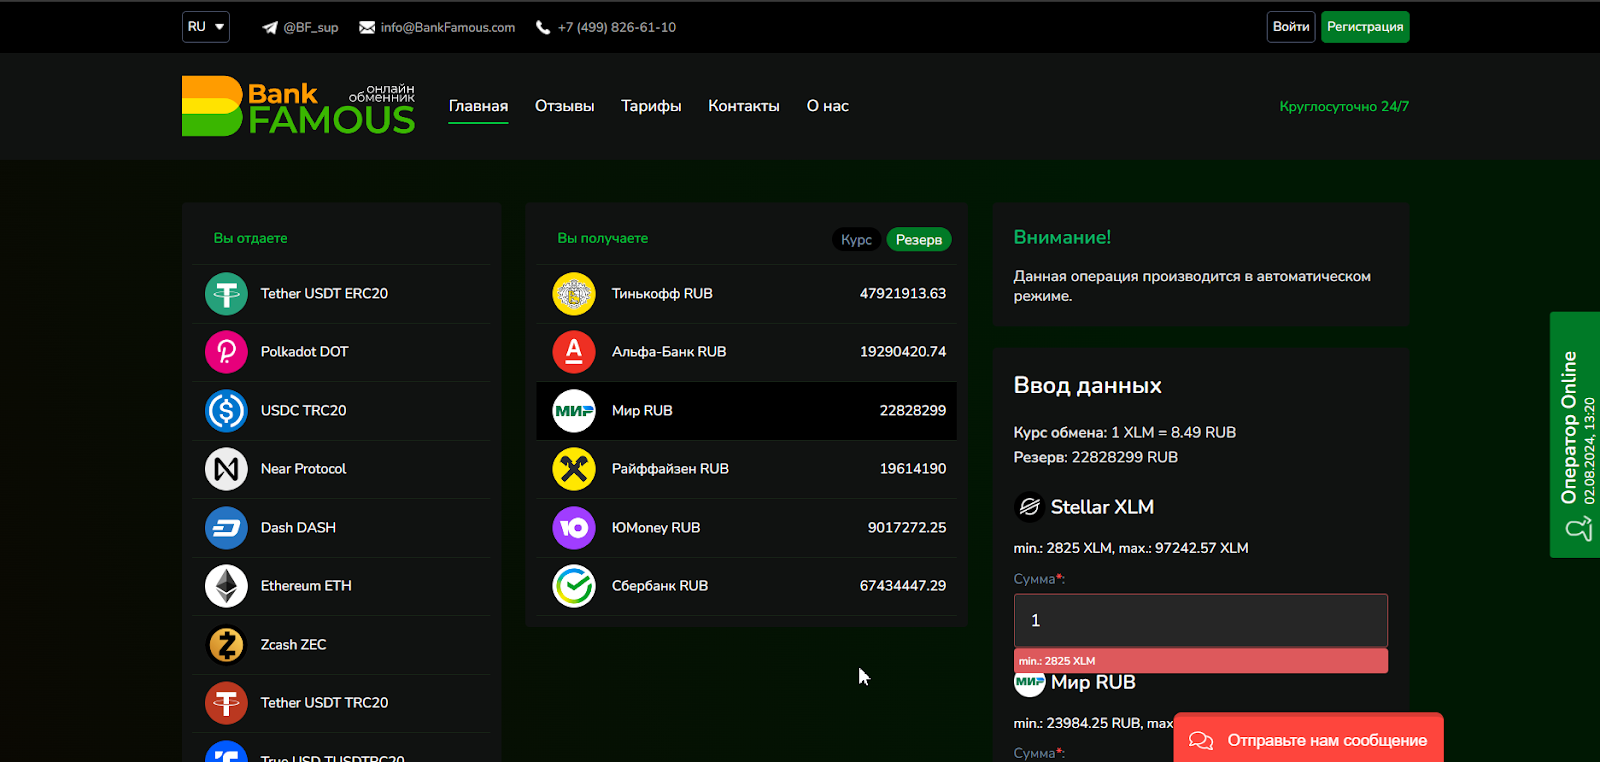This screenshot has height=762, width=1600.
Task: Click the Сумма amount input field
Action: (x=1200, y=620)
